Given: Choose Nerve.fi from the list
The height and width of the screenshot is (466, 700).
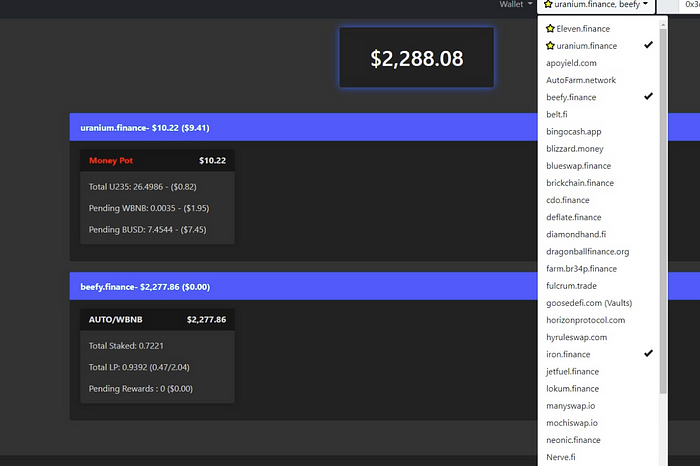Looking at the screenshot, I should pos(561,457).
